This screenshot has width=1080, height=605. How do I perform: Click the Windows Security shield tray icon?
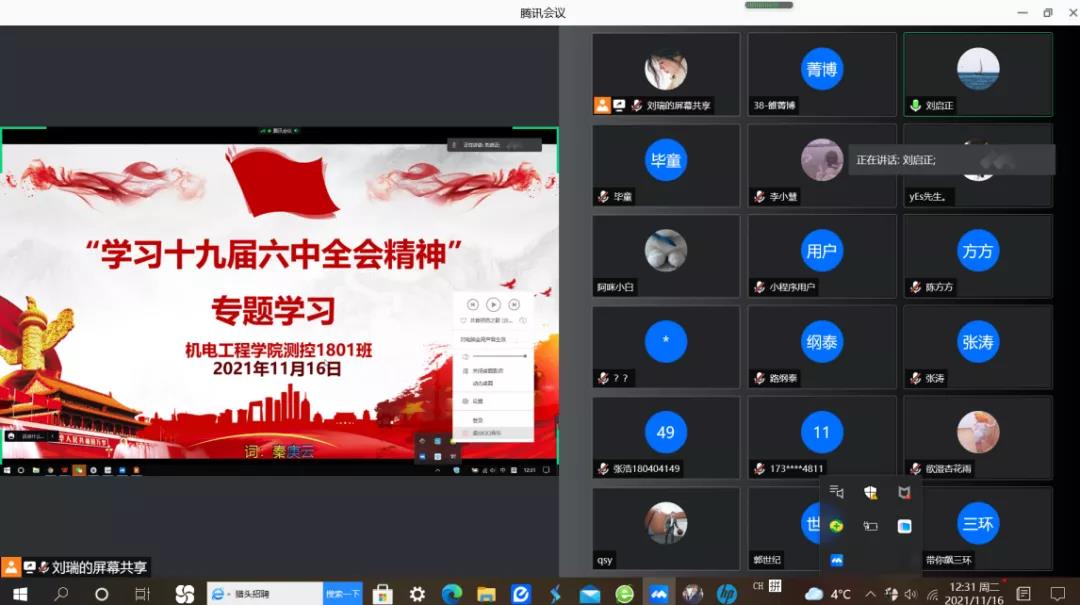870,492
